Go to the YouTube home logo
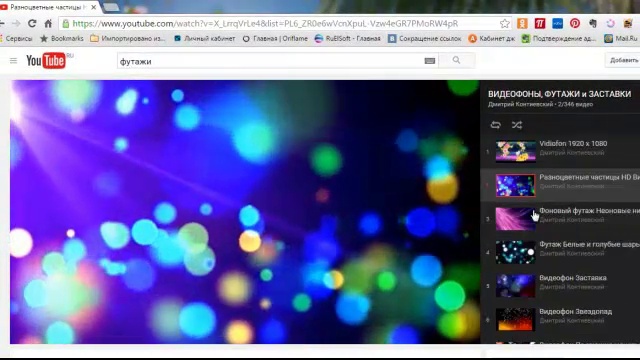Viewport: 640px width, 360px height. click(46, 60)
